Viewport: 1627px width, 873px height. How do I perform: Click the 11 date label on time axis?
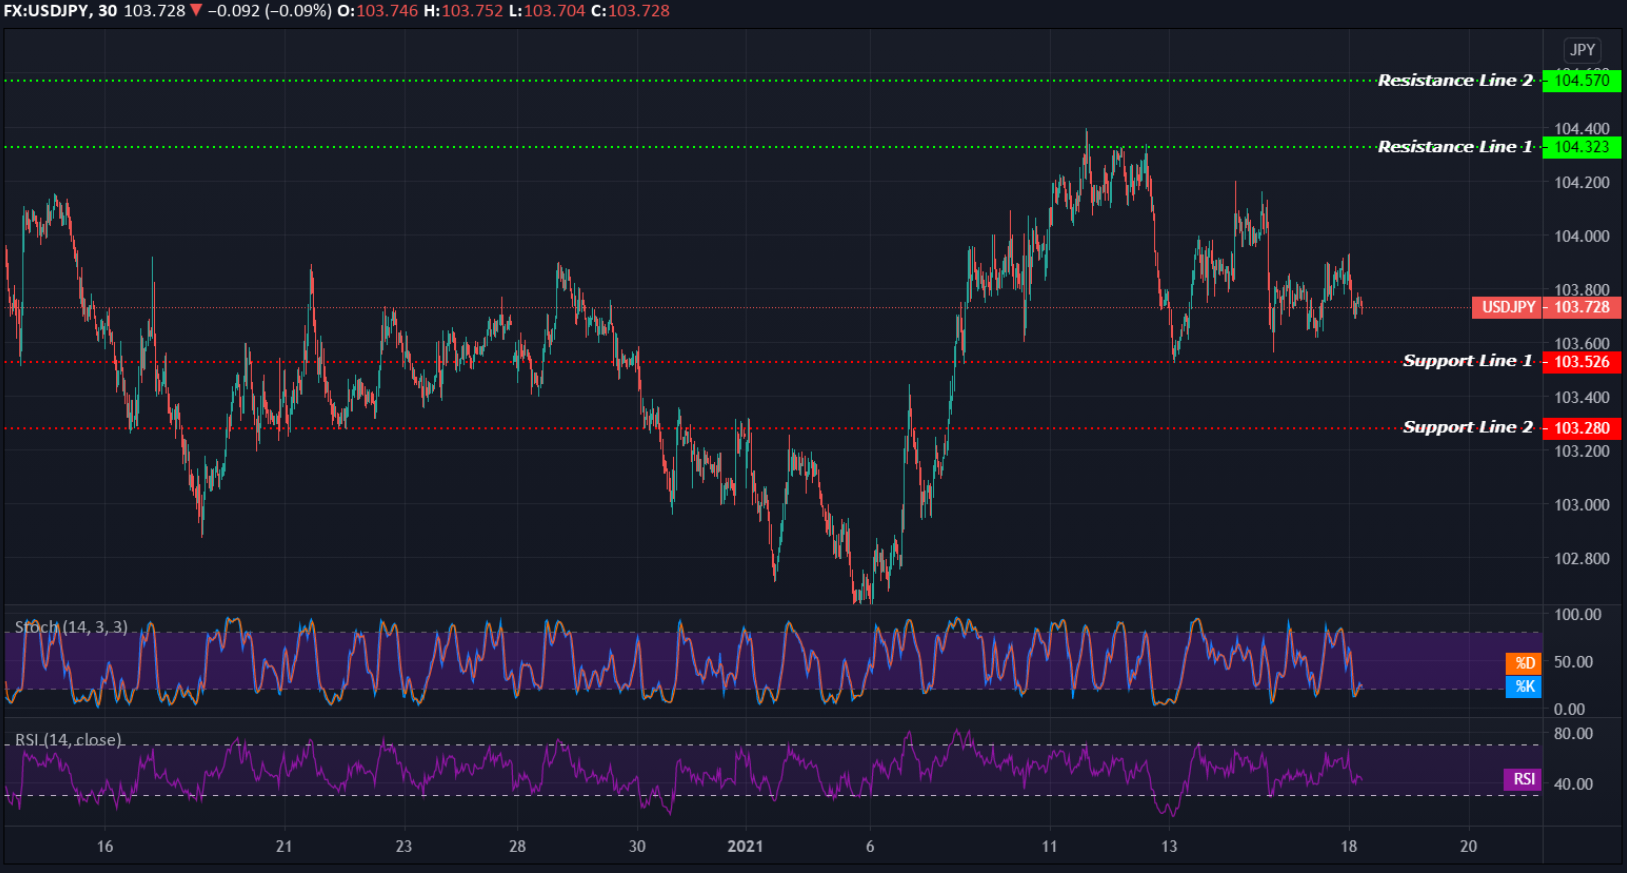point(1049,846)
